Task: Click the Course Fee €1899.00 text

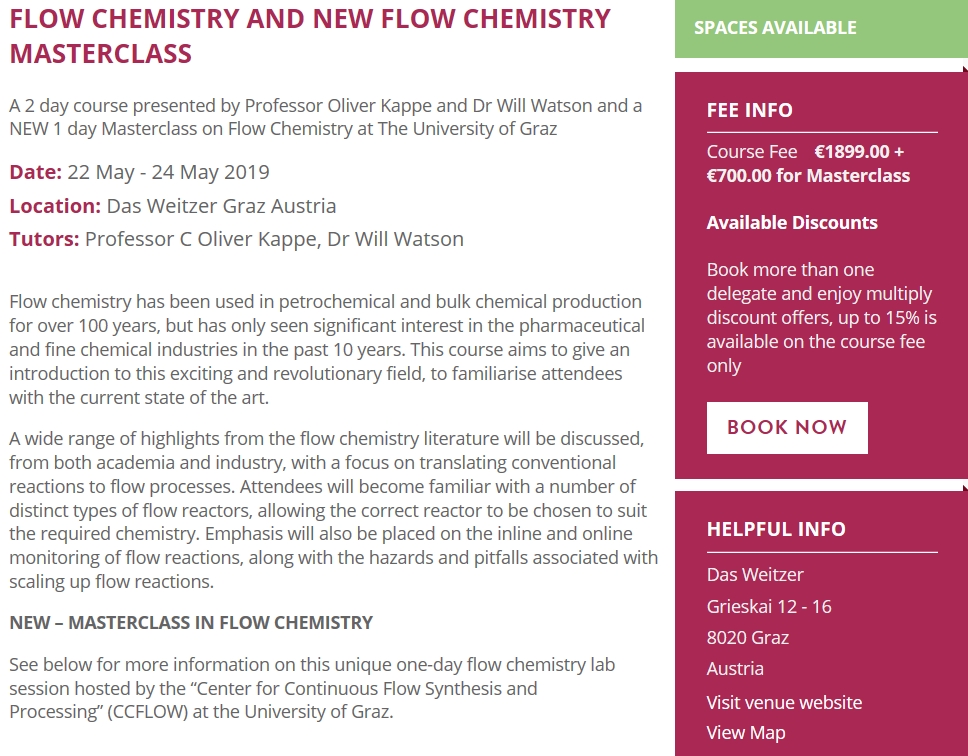Action: coord(805,152)
